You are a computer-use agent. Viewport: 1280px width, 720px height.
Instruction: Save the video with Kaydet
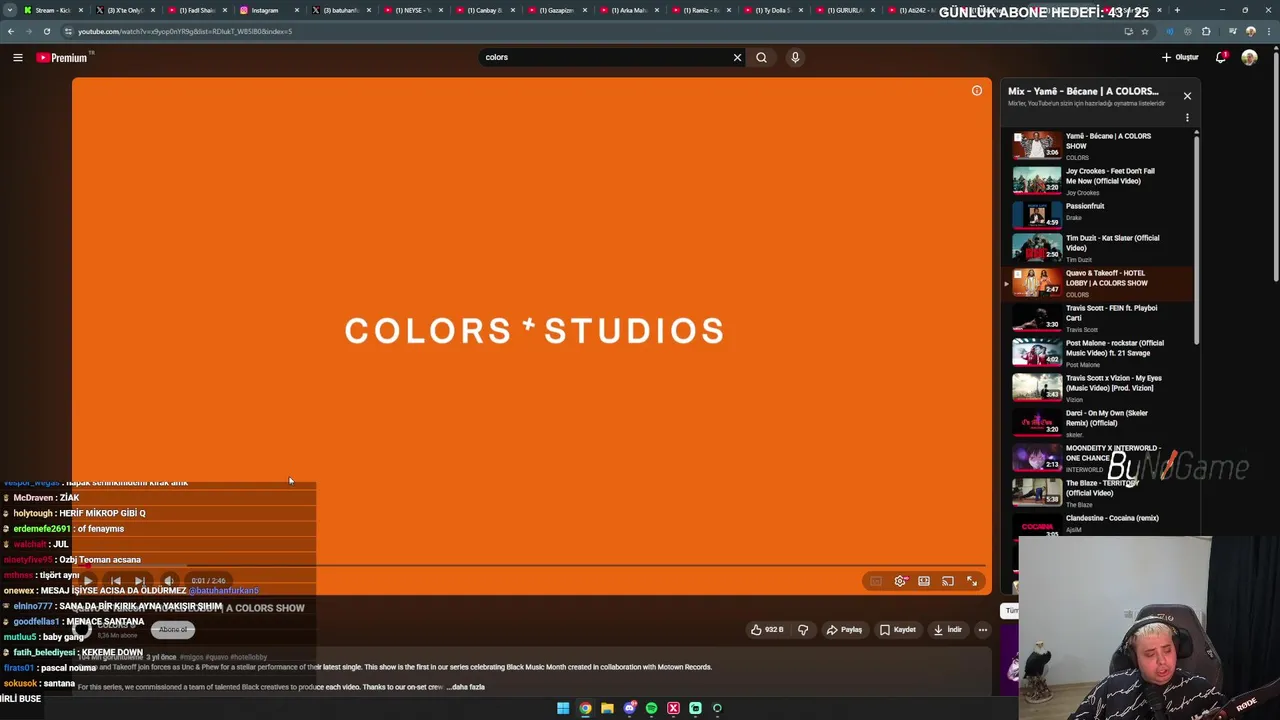coord(897,630)
